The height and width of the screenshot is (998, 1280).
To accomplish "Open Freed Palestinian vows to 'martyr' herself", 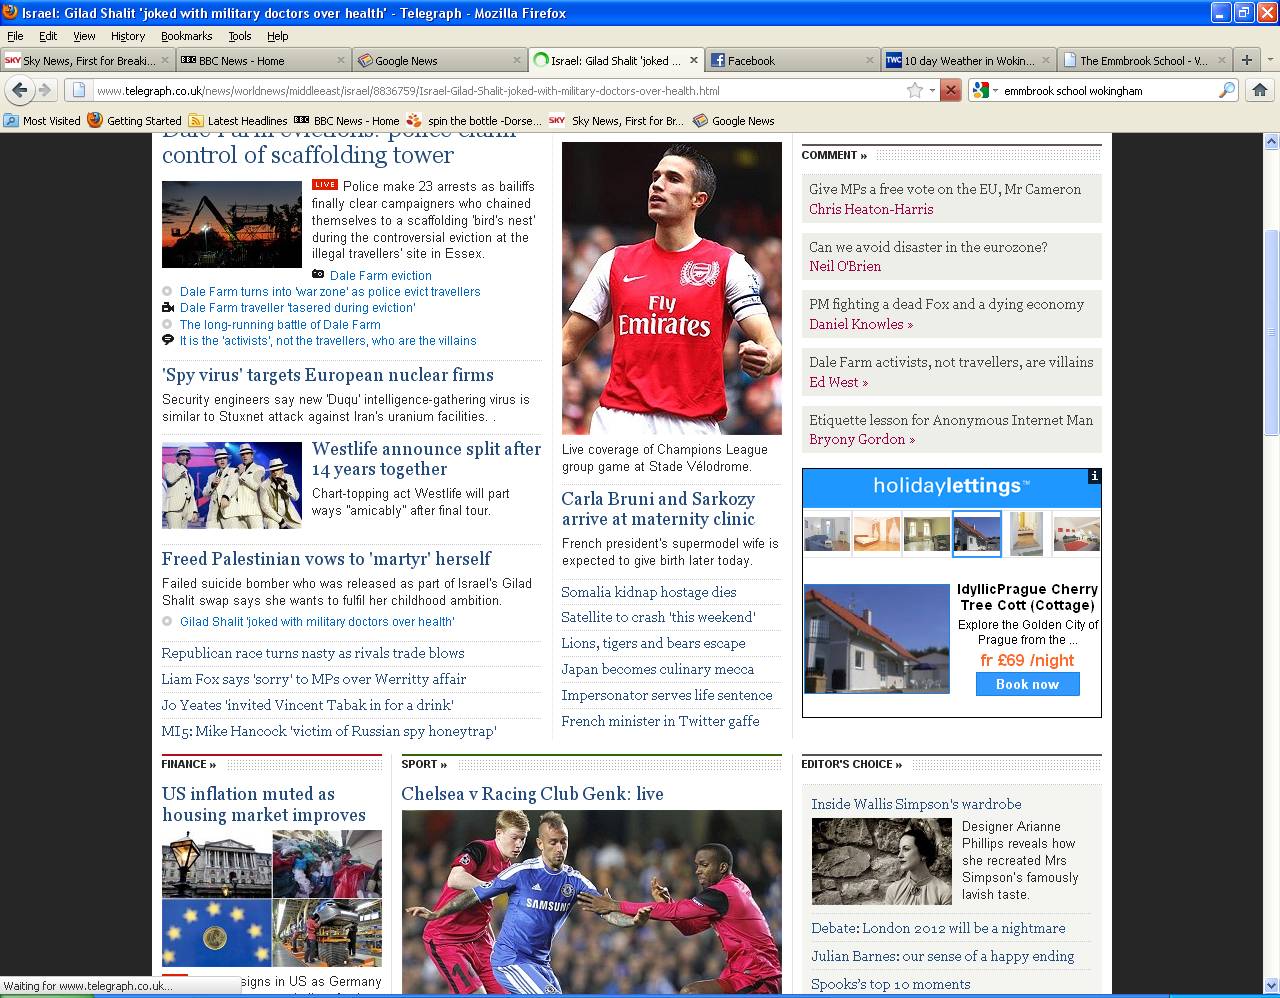I will [326, 559].
